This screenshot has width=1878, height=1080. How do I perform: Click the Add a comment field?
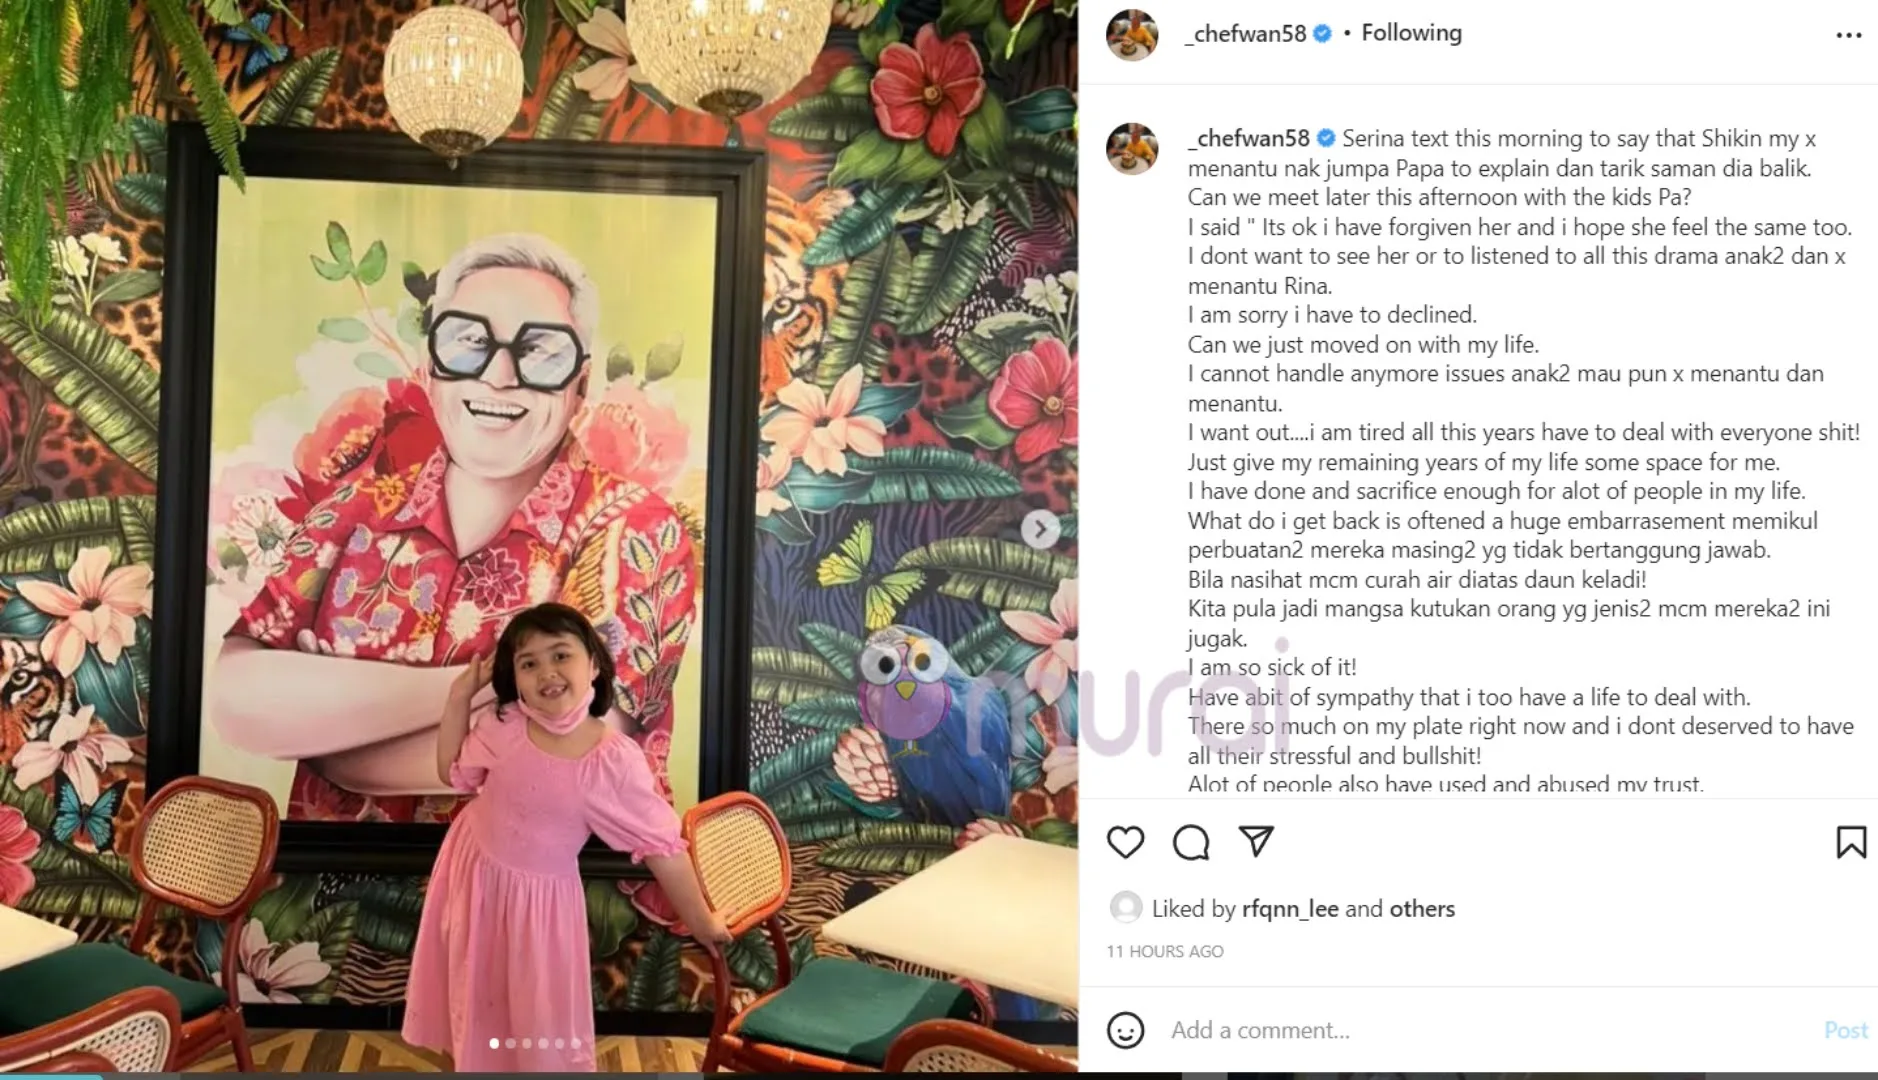[x=1490, y=1030]
